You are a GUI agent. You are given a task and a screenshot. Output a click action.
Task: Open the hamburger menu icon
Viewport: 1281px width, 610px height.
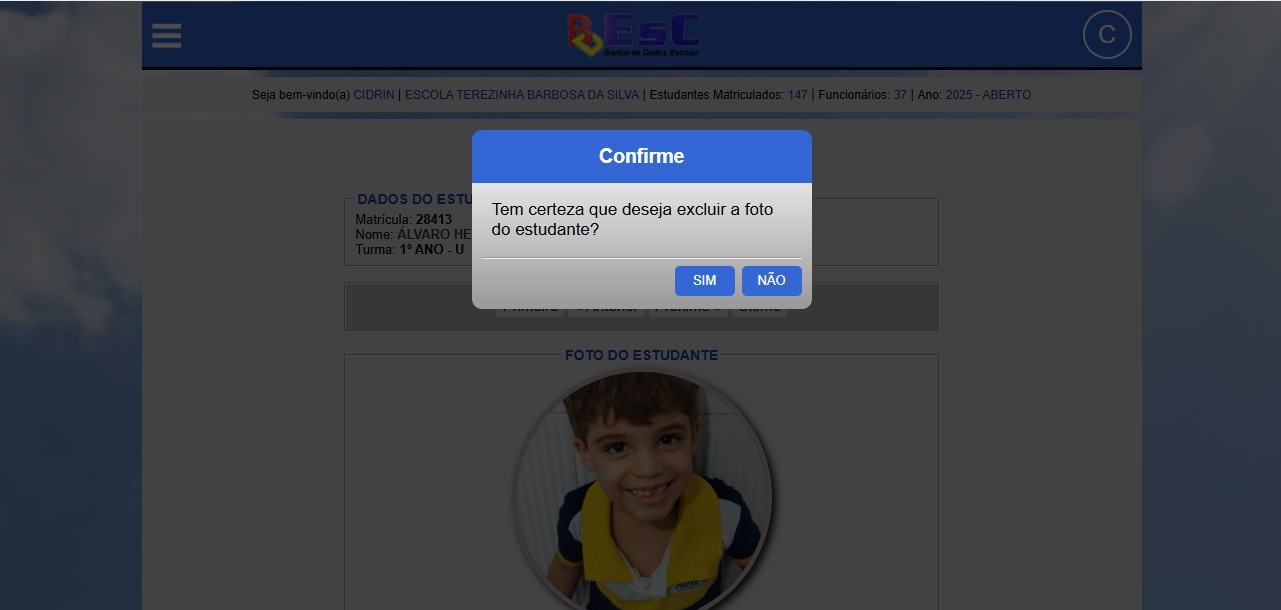(167, 36)
